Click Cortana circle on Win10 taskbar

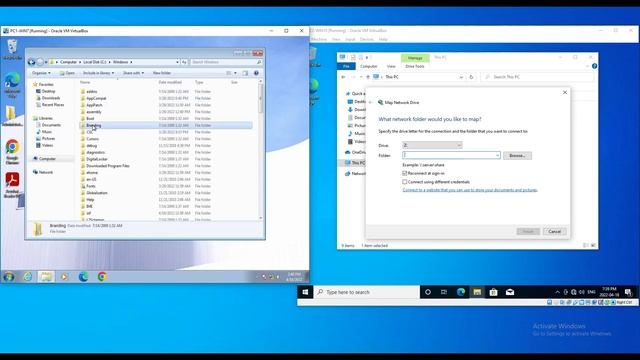pos(428,292)
